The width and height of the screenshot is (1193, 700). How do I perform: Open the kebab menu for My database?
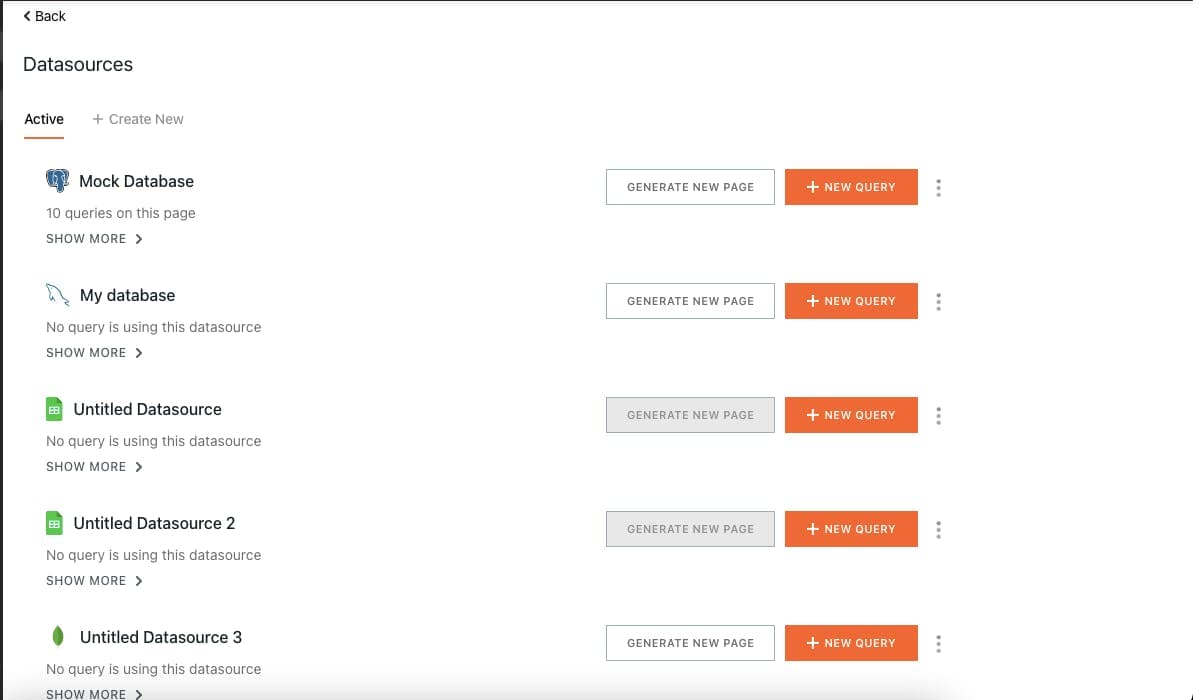click(x=938, y=301)
